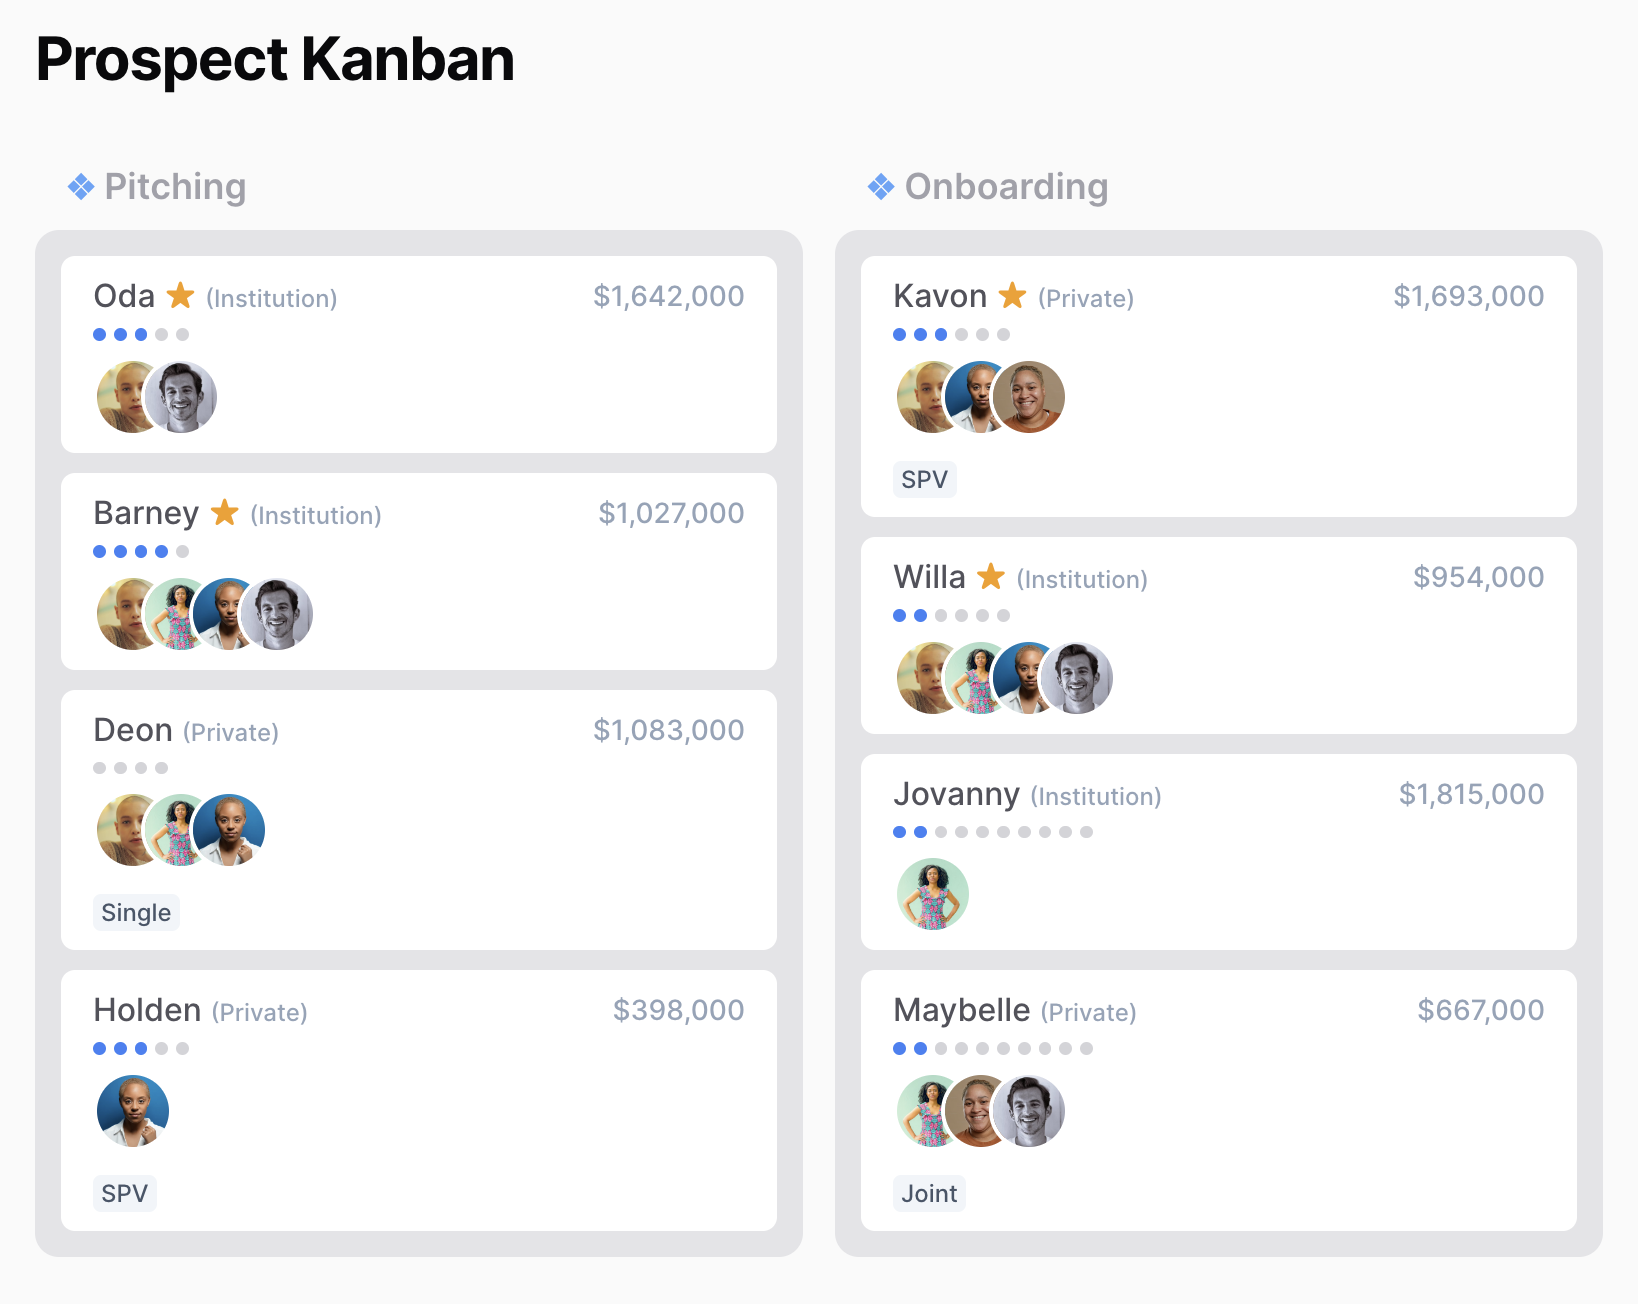
Task: Open the Pitching column header
Action: point(175,187)
